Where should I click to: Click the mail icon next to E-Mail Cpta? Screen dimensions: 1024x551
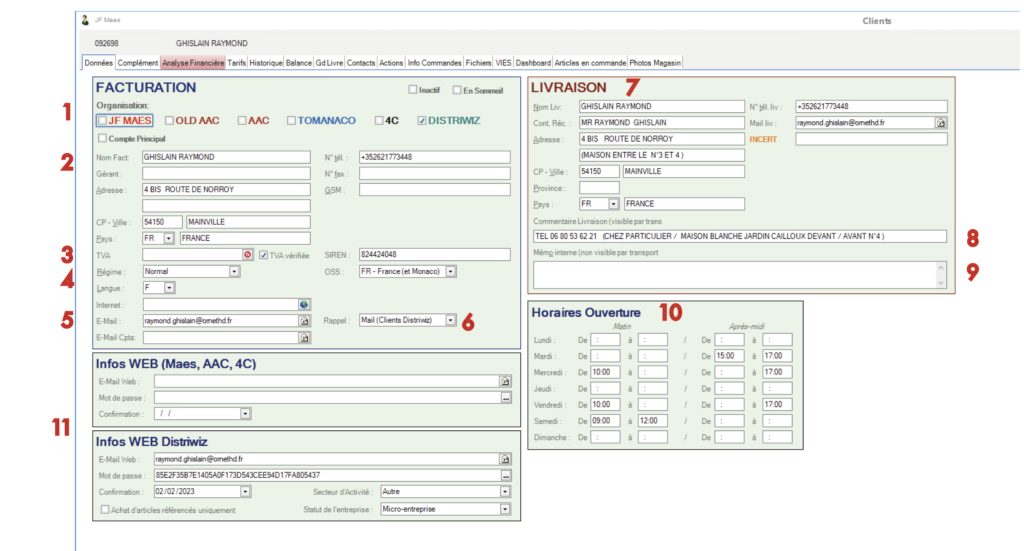305,338
